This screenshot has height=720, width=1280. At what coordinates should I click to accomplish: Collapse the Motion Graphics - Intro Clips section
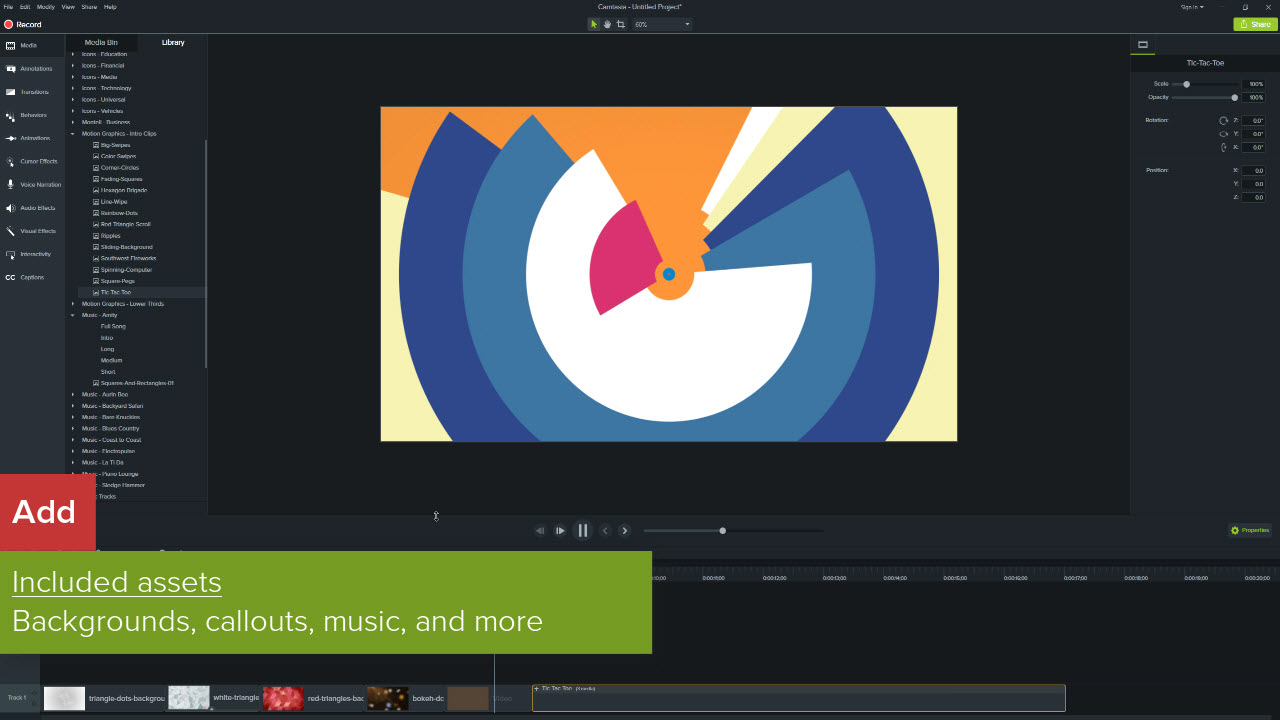click(x=72, y=133)
